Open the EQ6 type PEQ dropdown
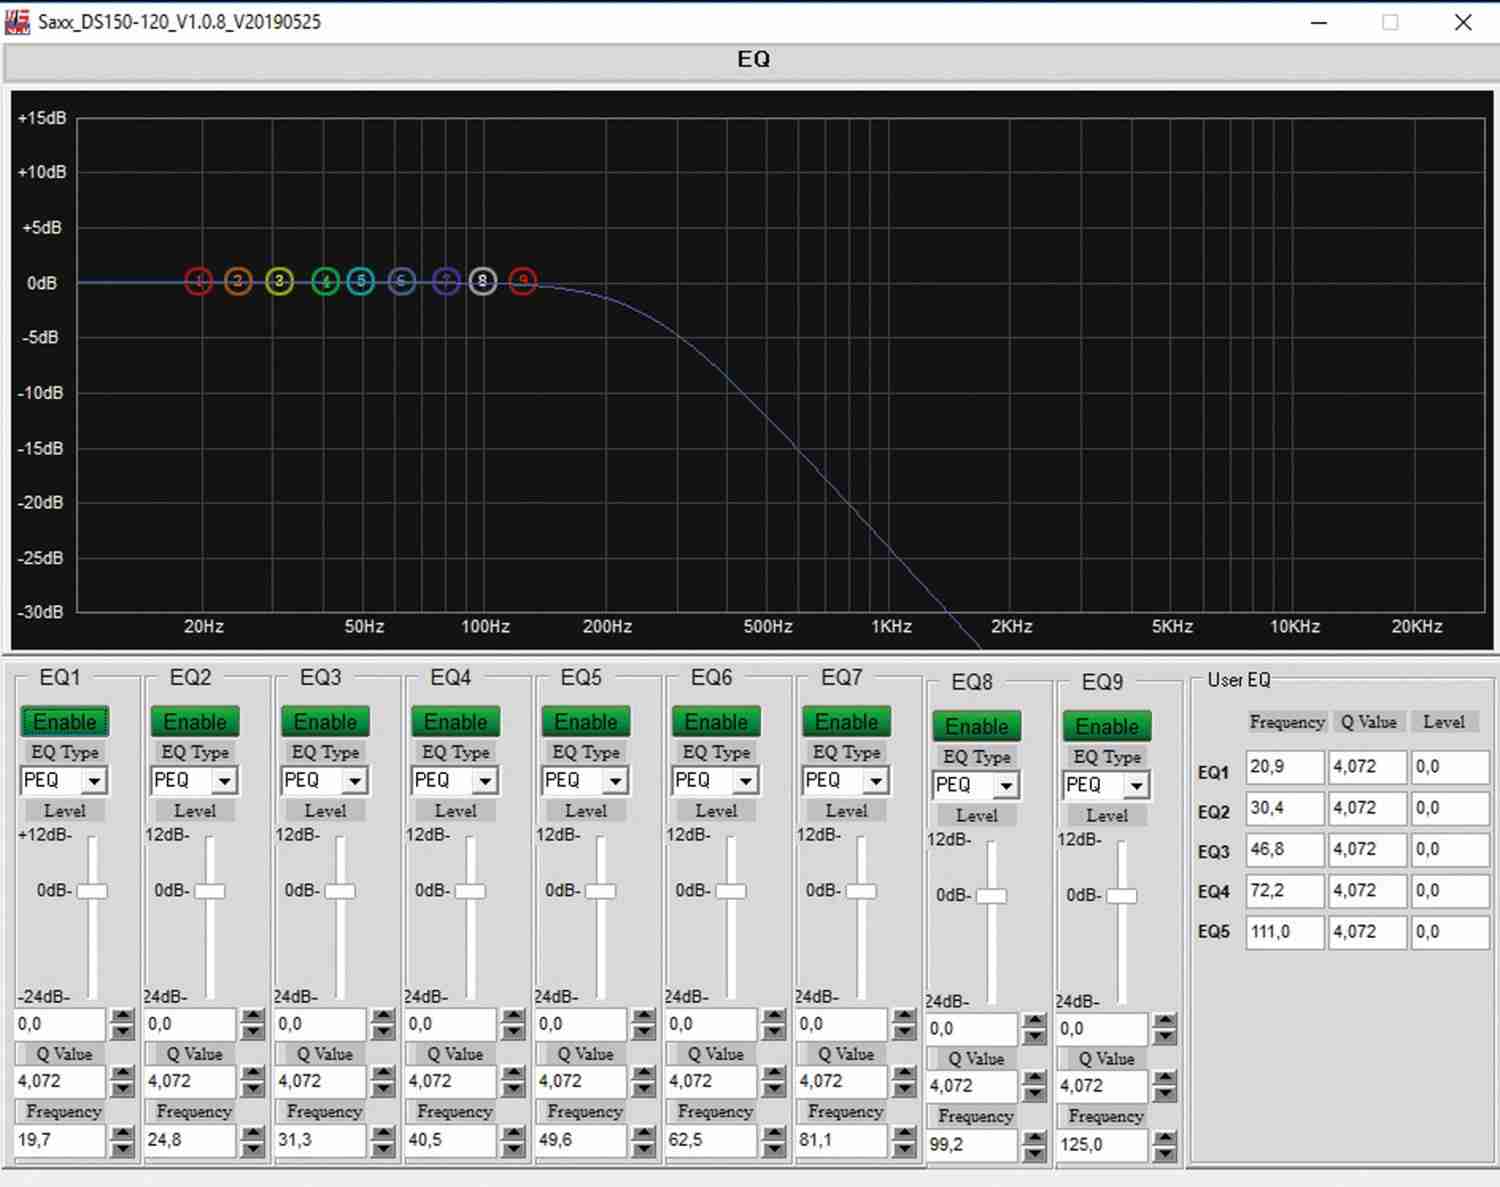 point(715,780)
